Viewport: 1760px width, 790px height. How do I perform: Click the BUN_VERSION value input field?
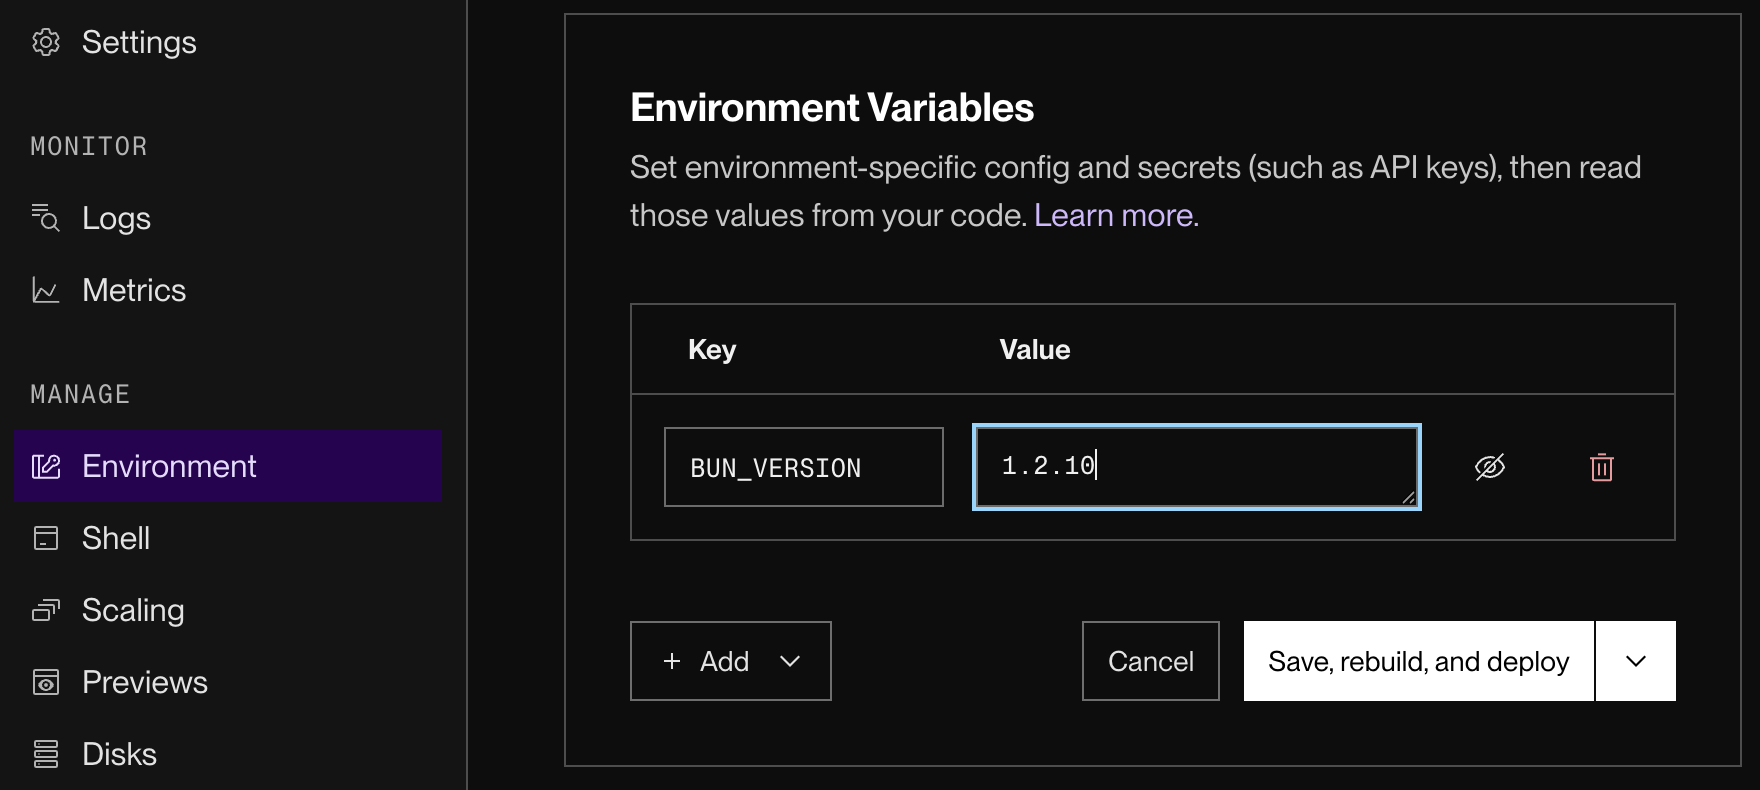(1196, 467)
